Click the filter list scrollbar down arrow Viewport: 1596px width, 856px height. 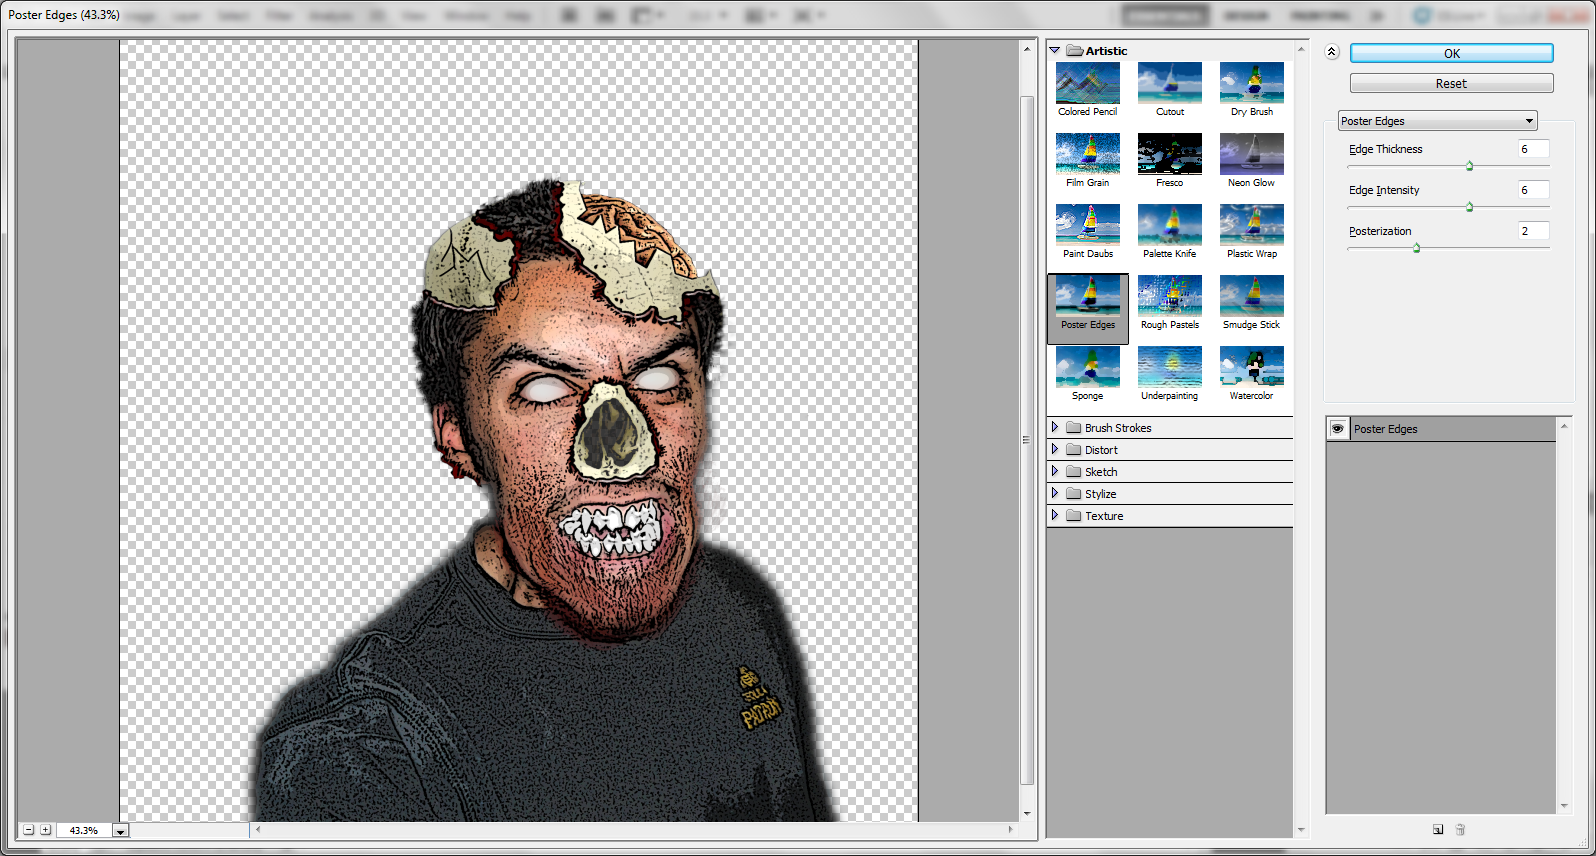1301,830
